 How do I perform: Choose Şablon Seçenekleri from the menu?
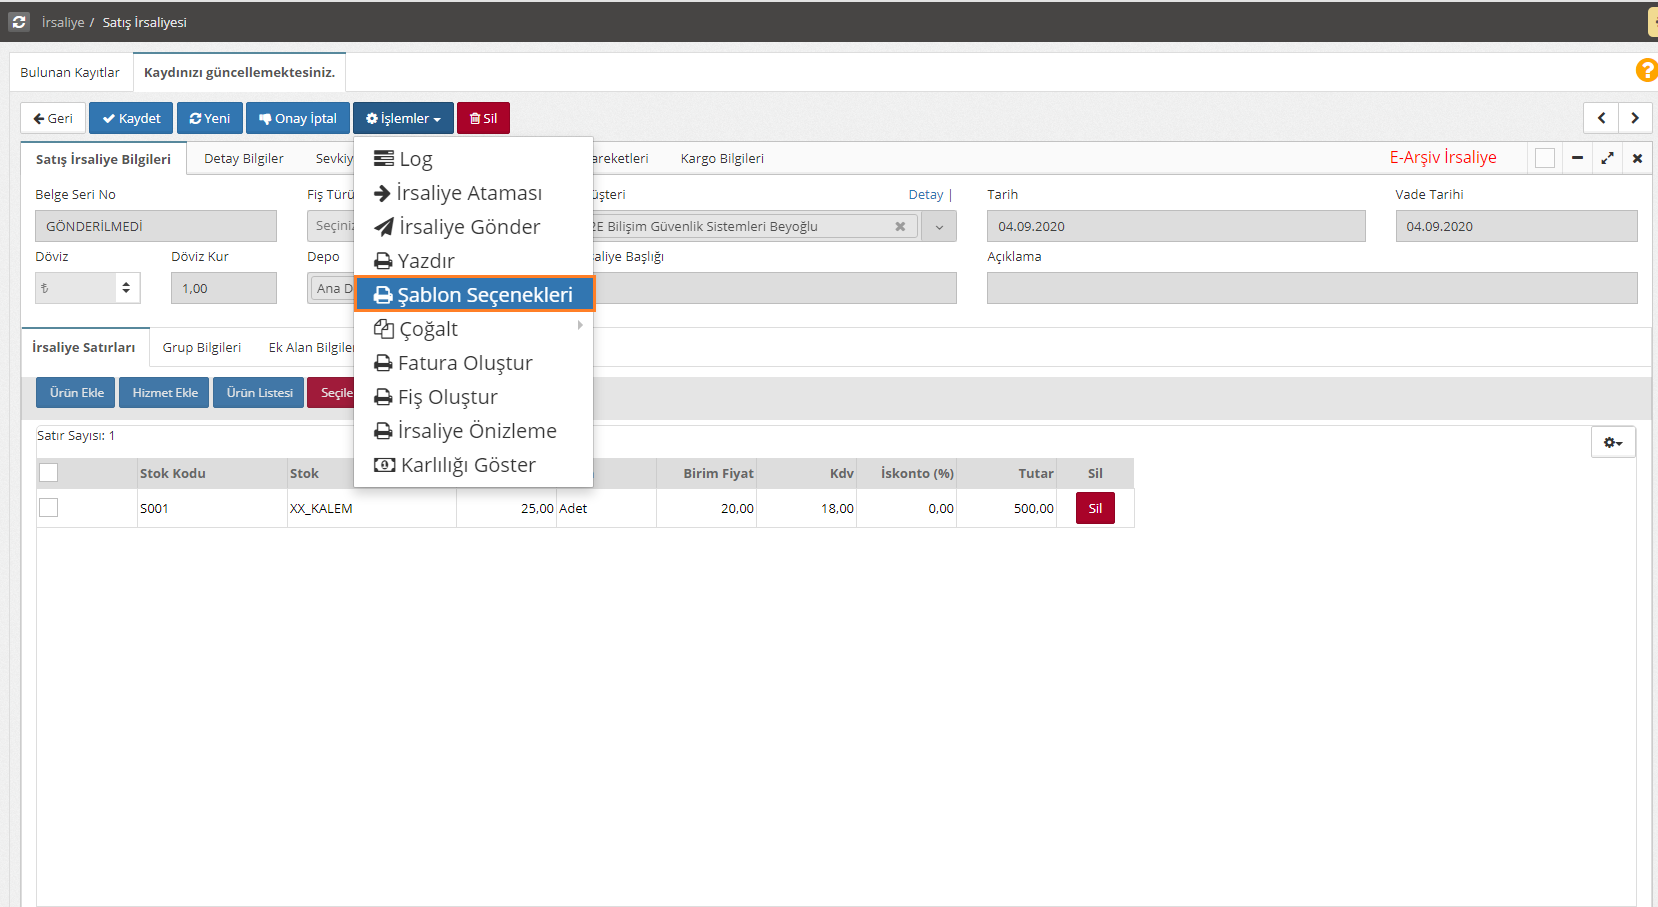[x=474, y=295]
